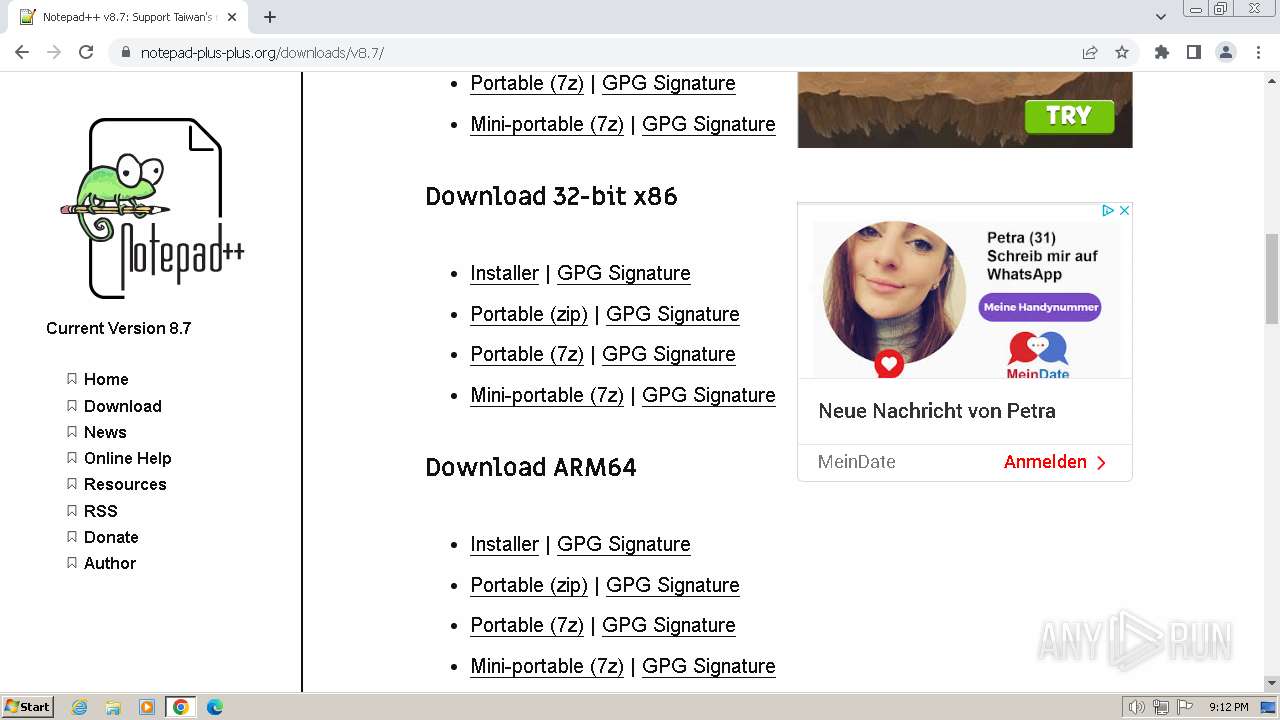Open the Online Help sidebar link

[x=128, y=458]
